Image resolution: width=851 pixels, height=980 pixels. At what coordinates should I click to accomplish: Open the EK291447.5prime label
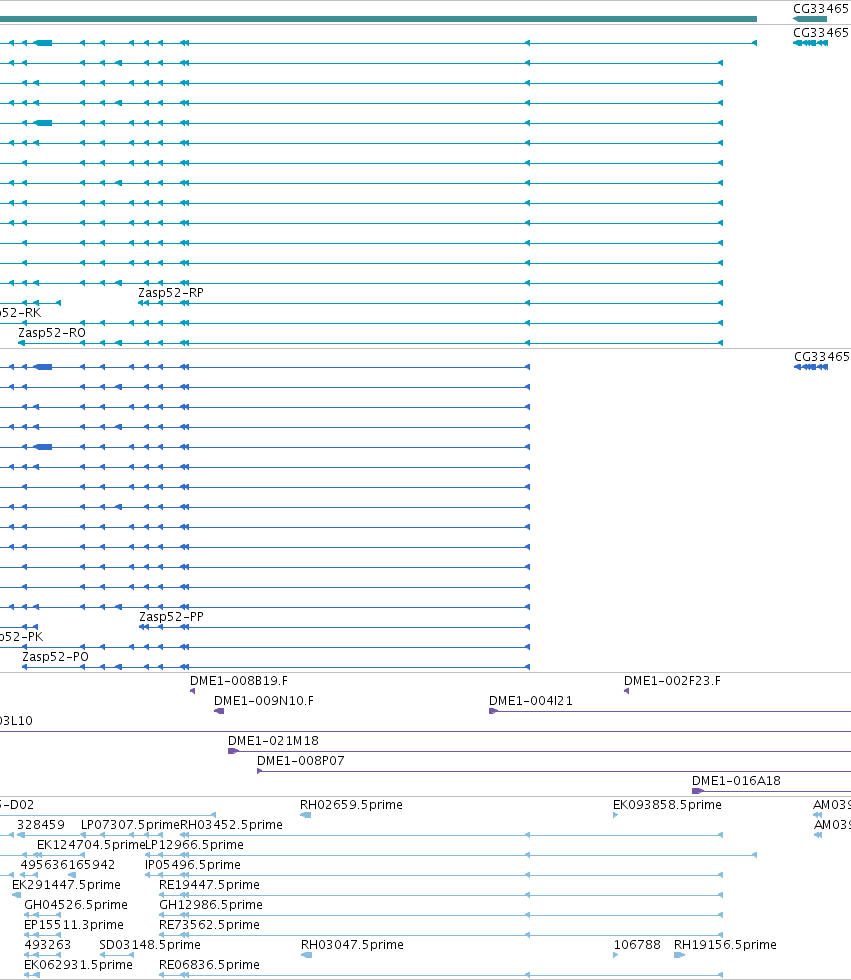coord(66,884)
